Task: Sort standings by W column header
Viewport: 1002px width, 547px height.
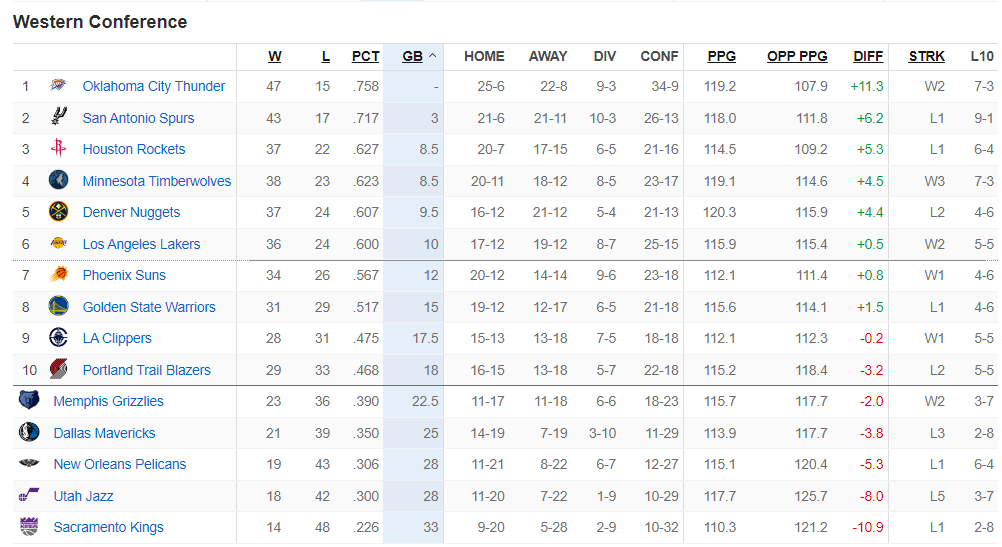Action: (x=275, y=57)
